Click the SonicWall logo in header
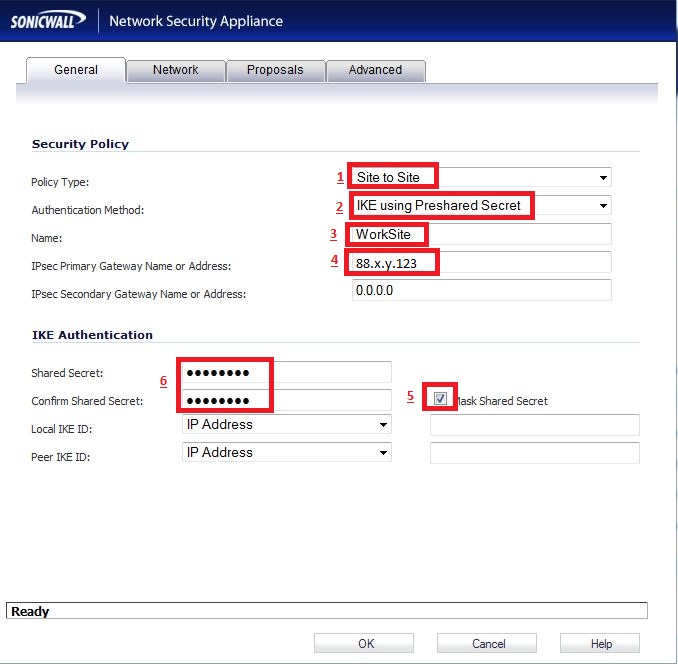The image size is (678, 664). pos(49,21)
